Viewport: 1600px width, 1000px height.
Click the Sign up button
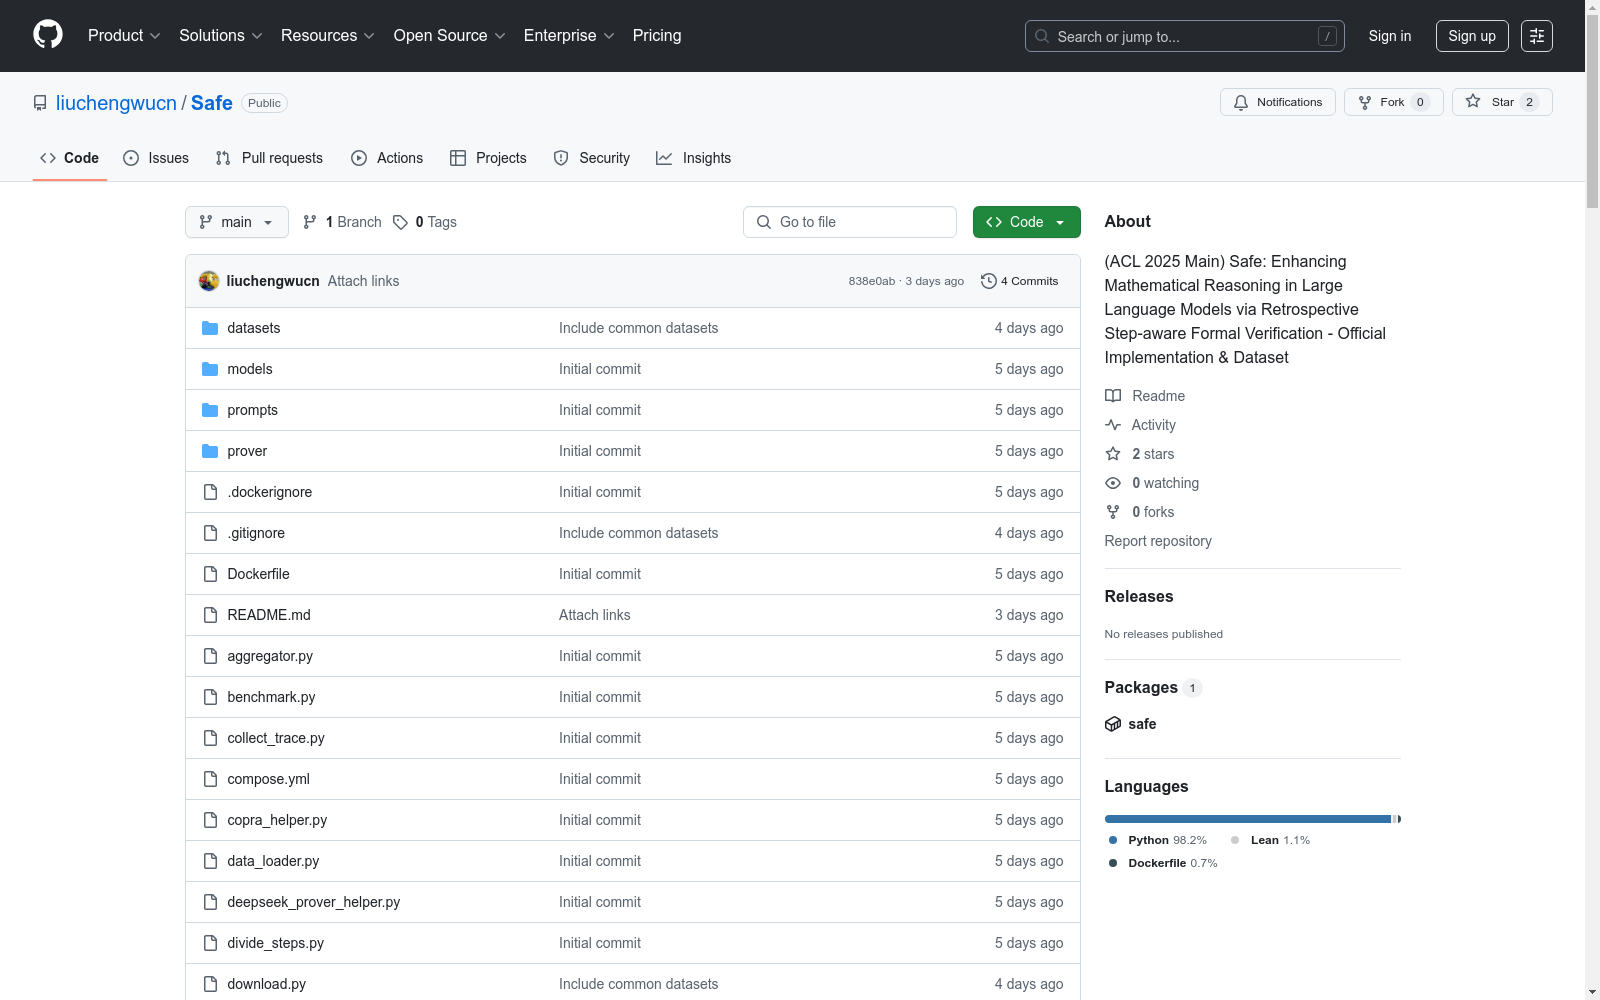click(1472, 36)
